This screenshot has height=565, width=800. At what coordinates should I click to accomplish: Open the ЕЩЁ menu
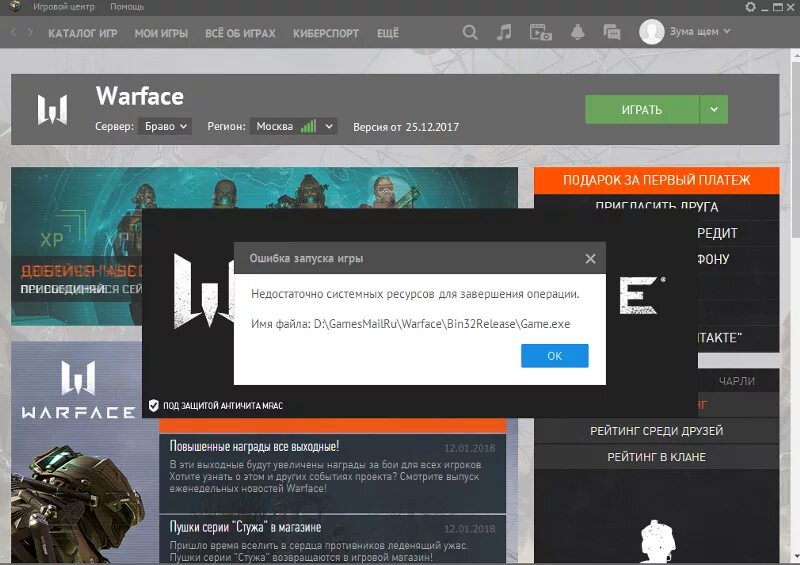coord(388,33)
